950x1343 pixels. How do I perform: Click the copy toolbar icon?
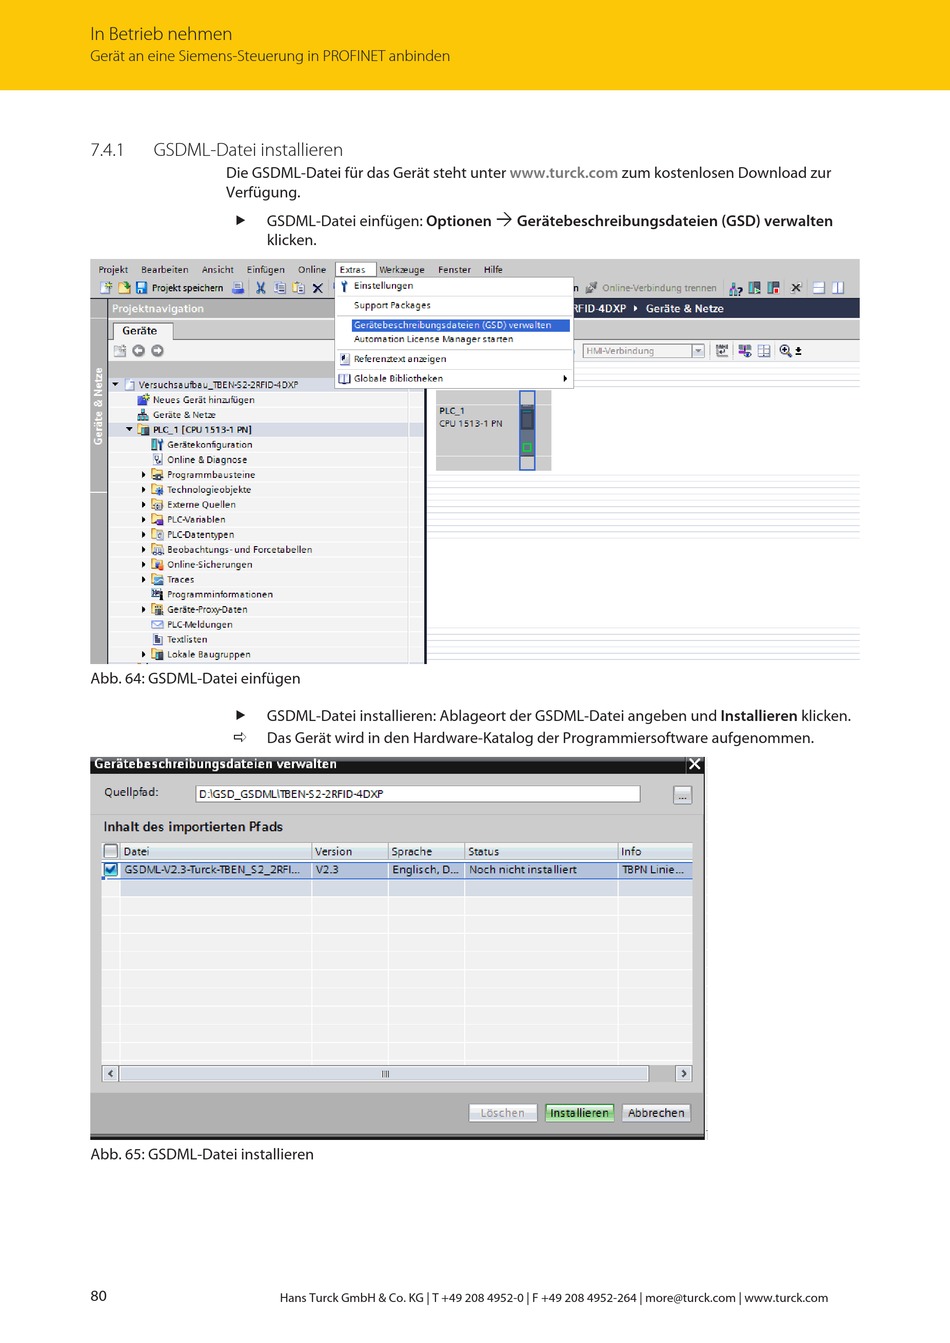pyautogui.click(x=280, y=288)
